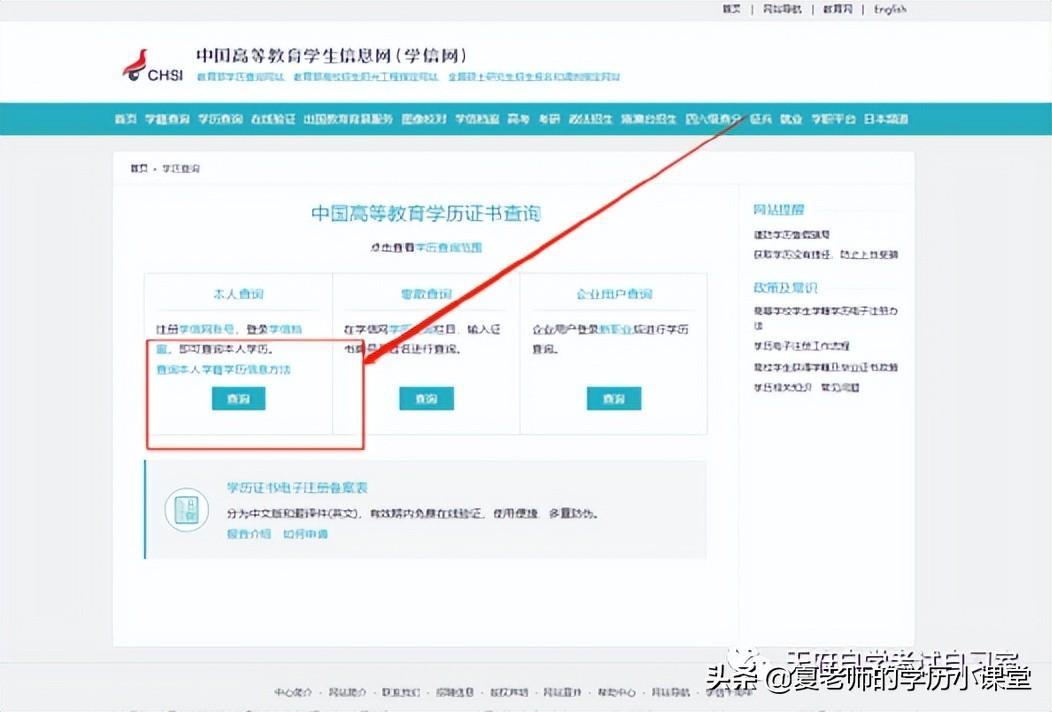Click the 查询 button under 企业用户查询
This screenshot has height=712, width=1052.
pos(614,399)
